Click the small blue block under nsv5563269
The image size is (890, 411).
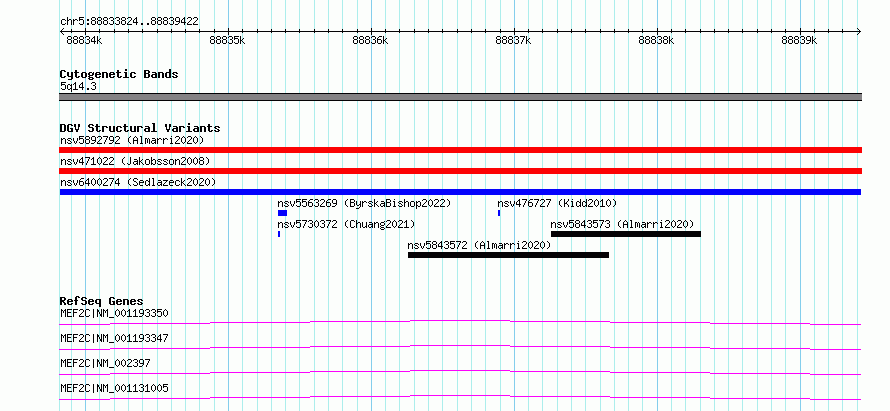coord(282,213)
